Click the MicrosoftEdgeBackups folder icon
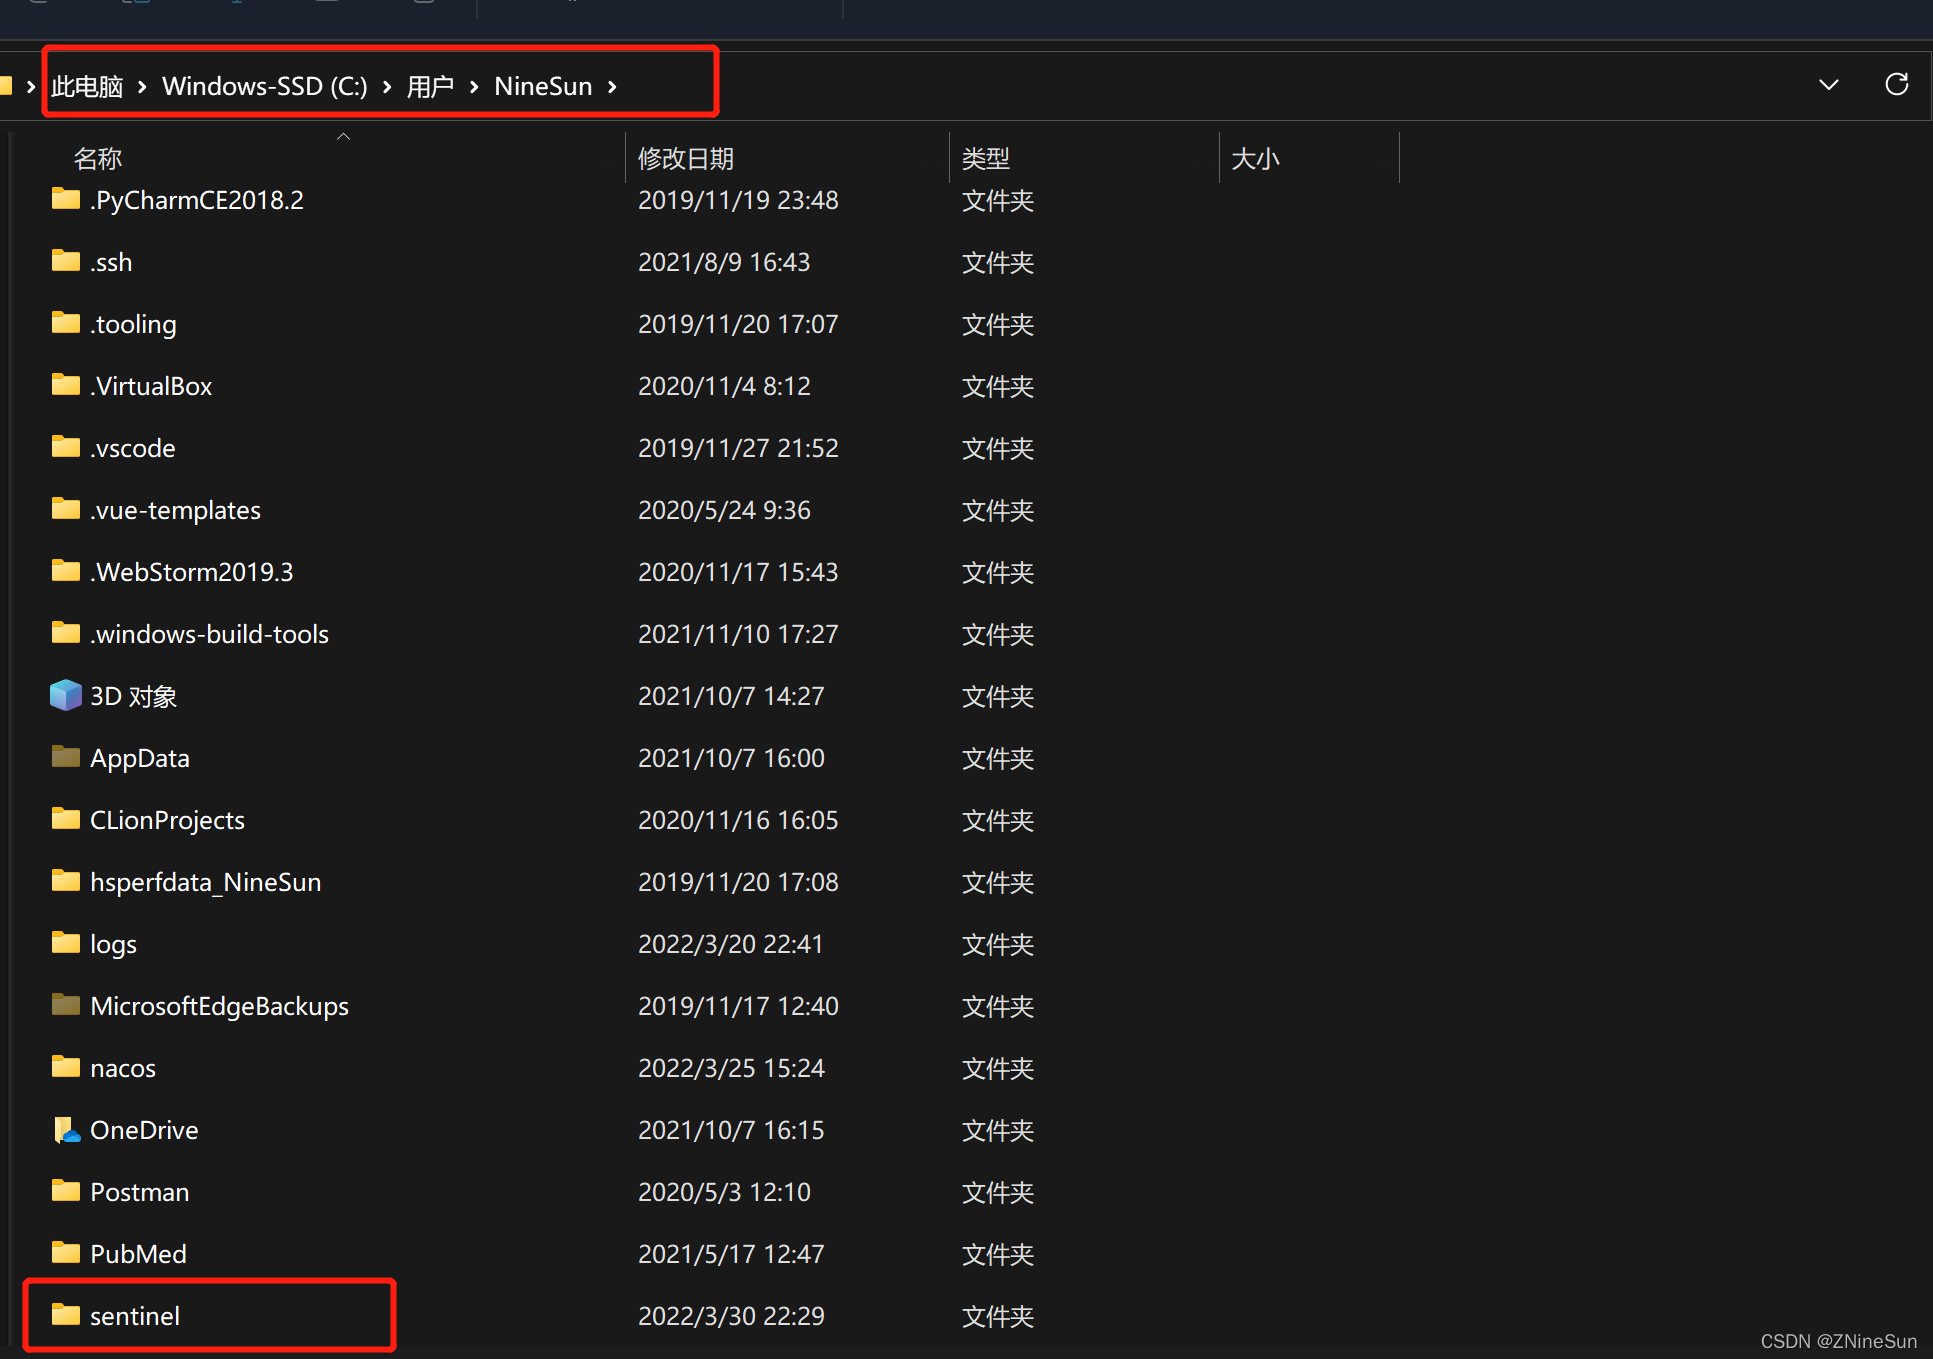The image size is (1933, 1359). point(66,1005)
